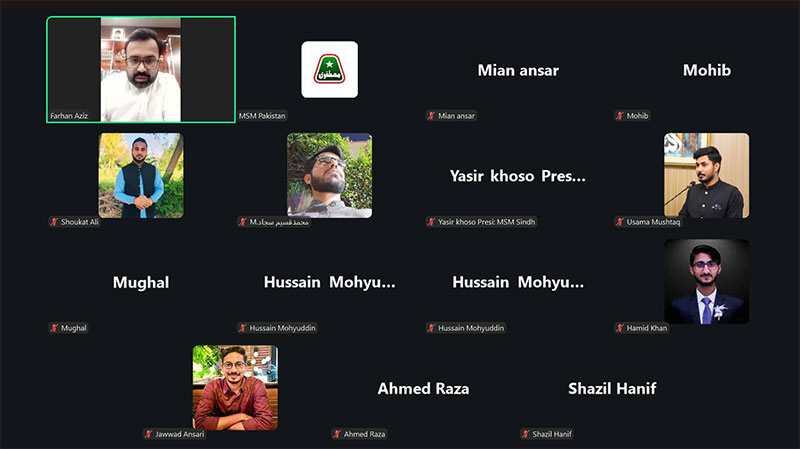
Task: Click the Yasir khoso Presic MSM Sindh mic icon
Action: pos(431,222)
